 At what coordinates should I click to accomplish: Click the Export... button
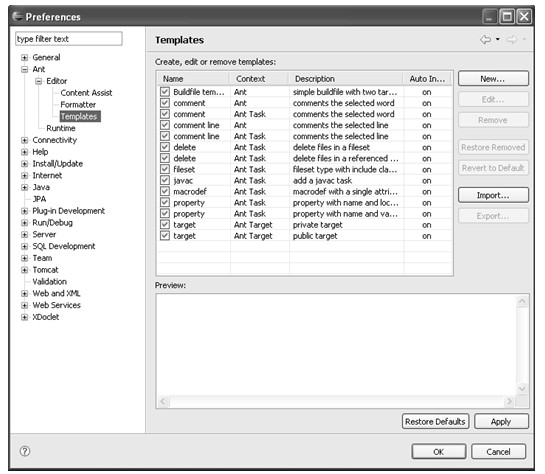tap(493, 216)
